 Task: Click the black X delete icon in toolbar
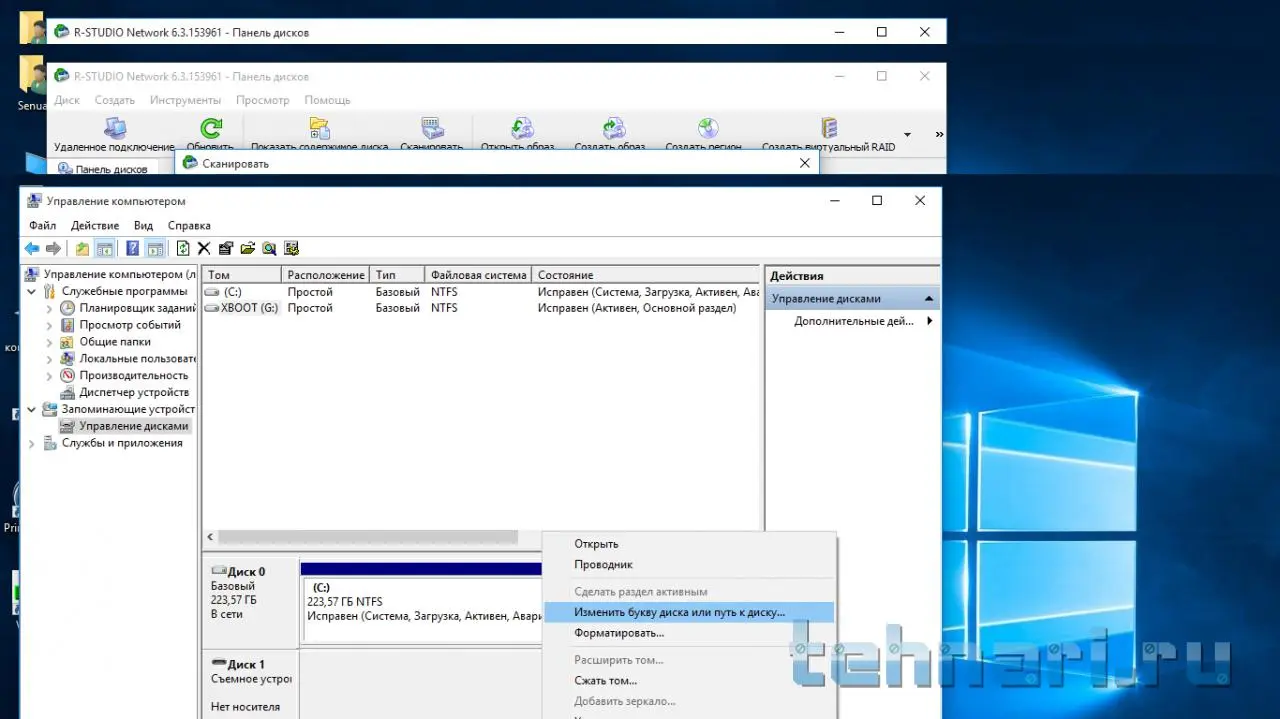(204, 249)
